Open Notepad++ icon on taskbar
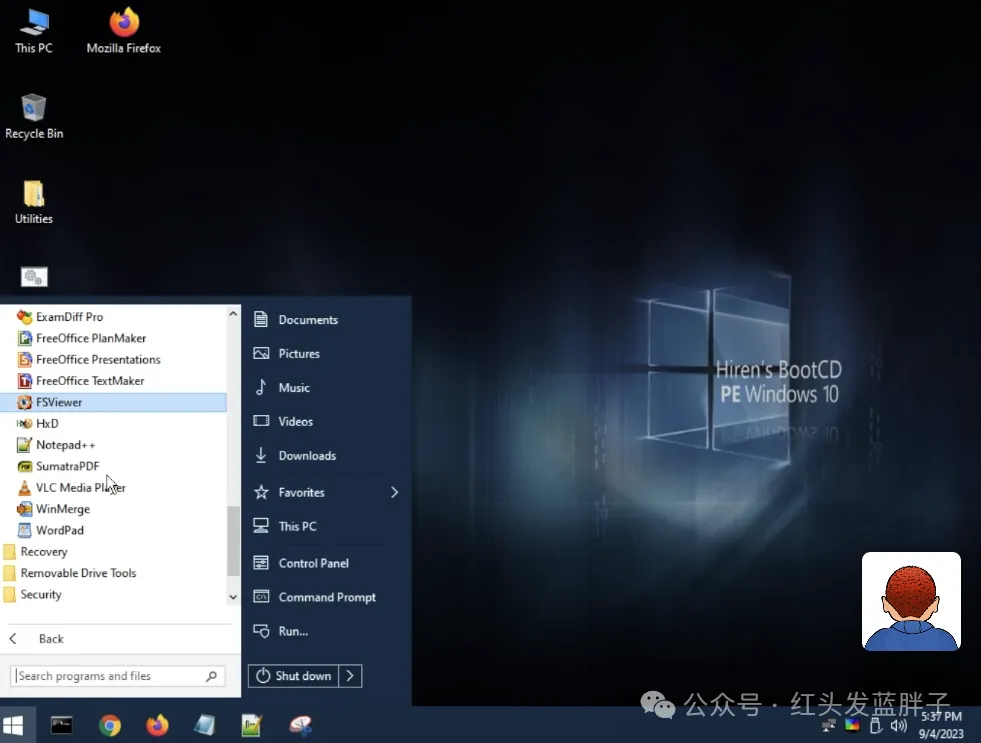981x743 pixels. 252,725
